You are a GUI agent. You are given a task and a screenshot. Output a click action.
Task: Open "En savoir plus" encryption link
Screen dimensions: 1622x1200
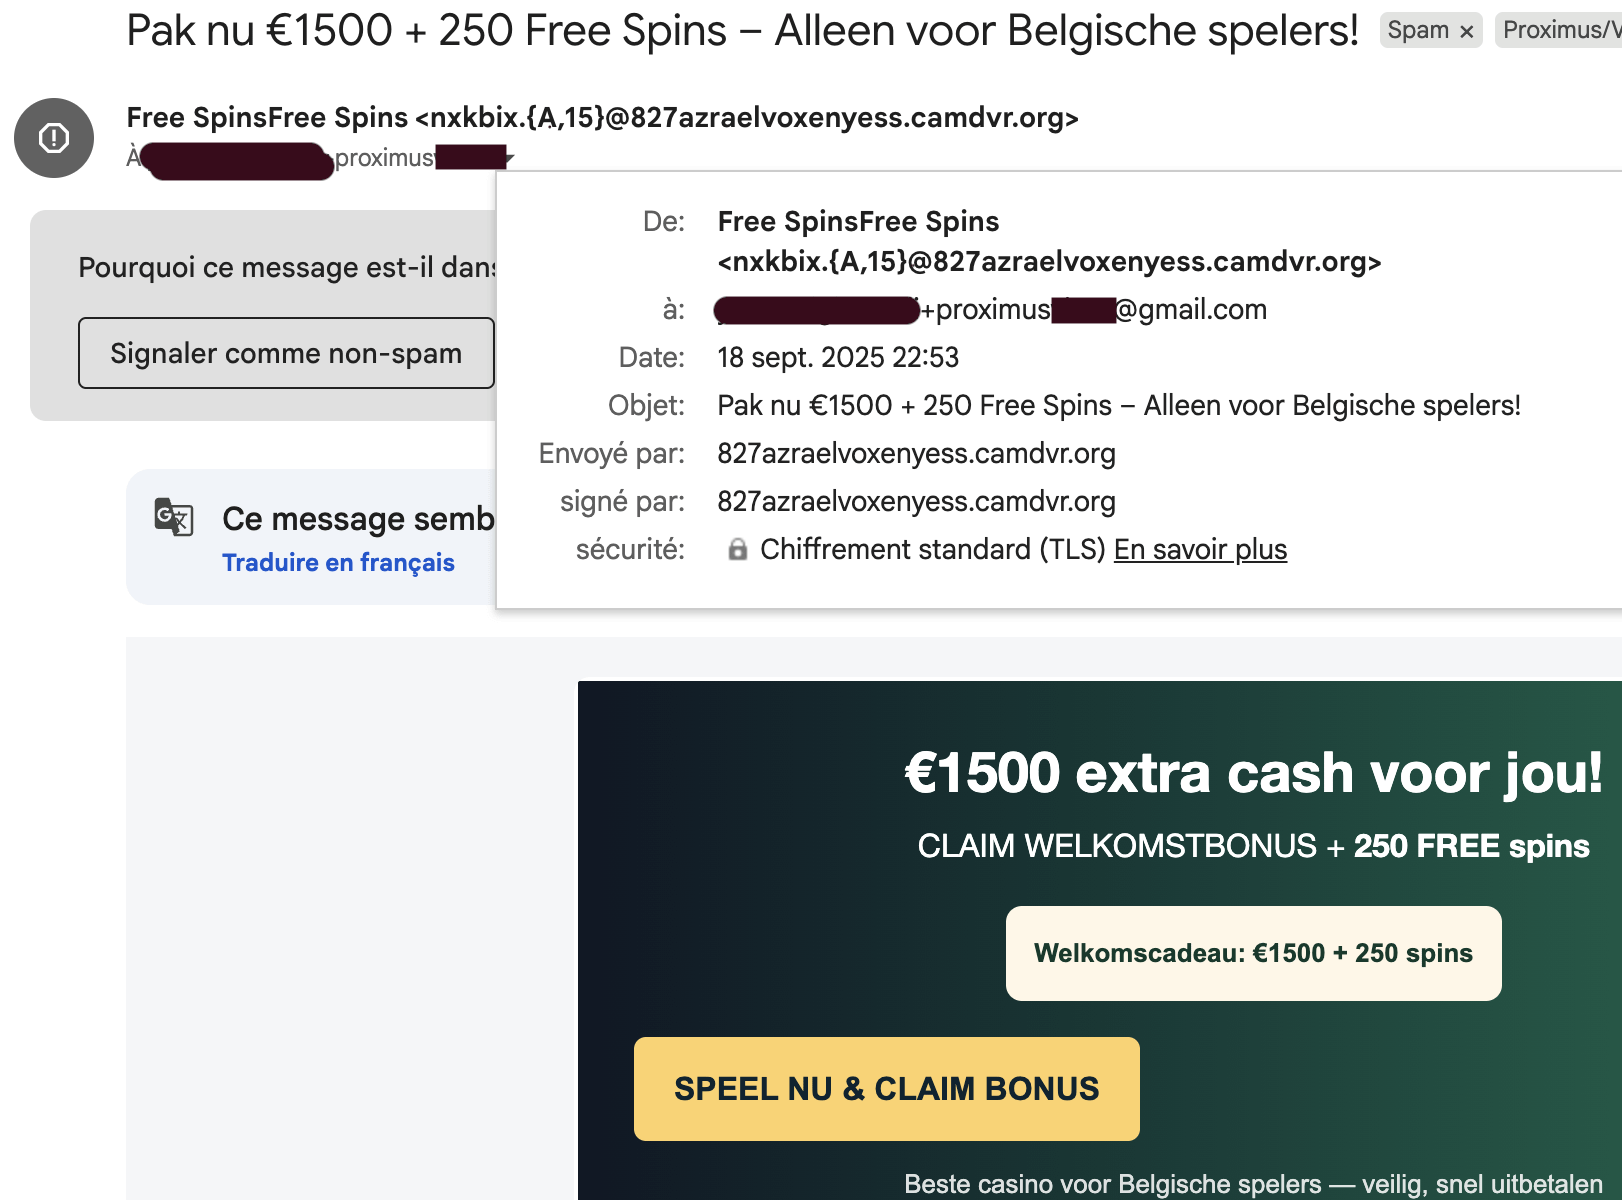pos(1200,550)
